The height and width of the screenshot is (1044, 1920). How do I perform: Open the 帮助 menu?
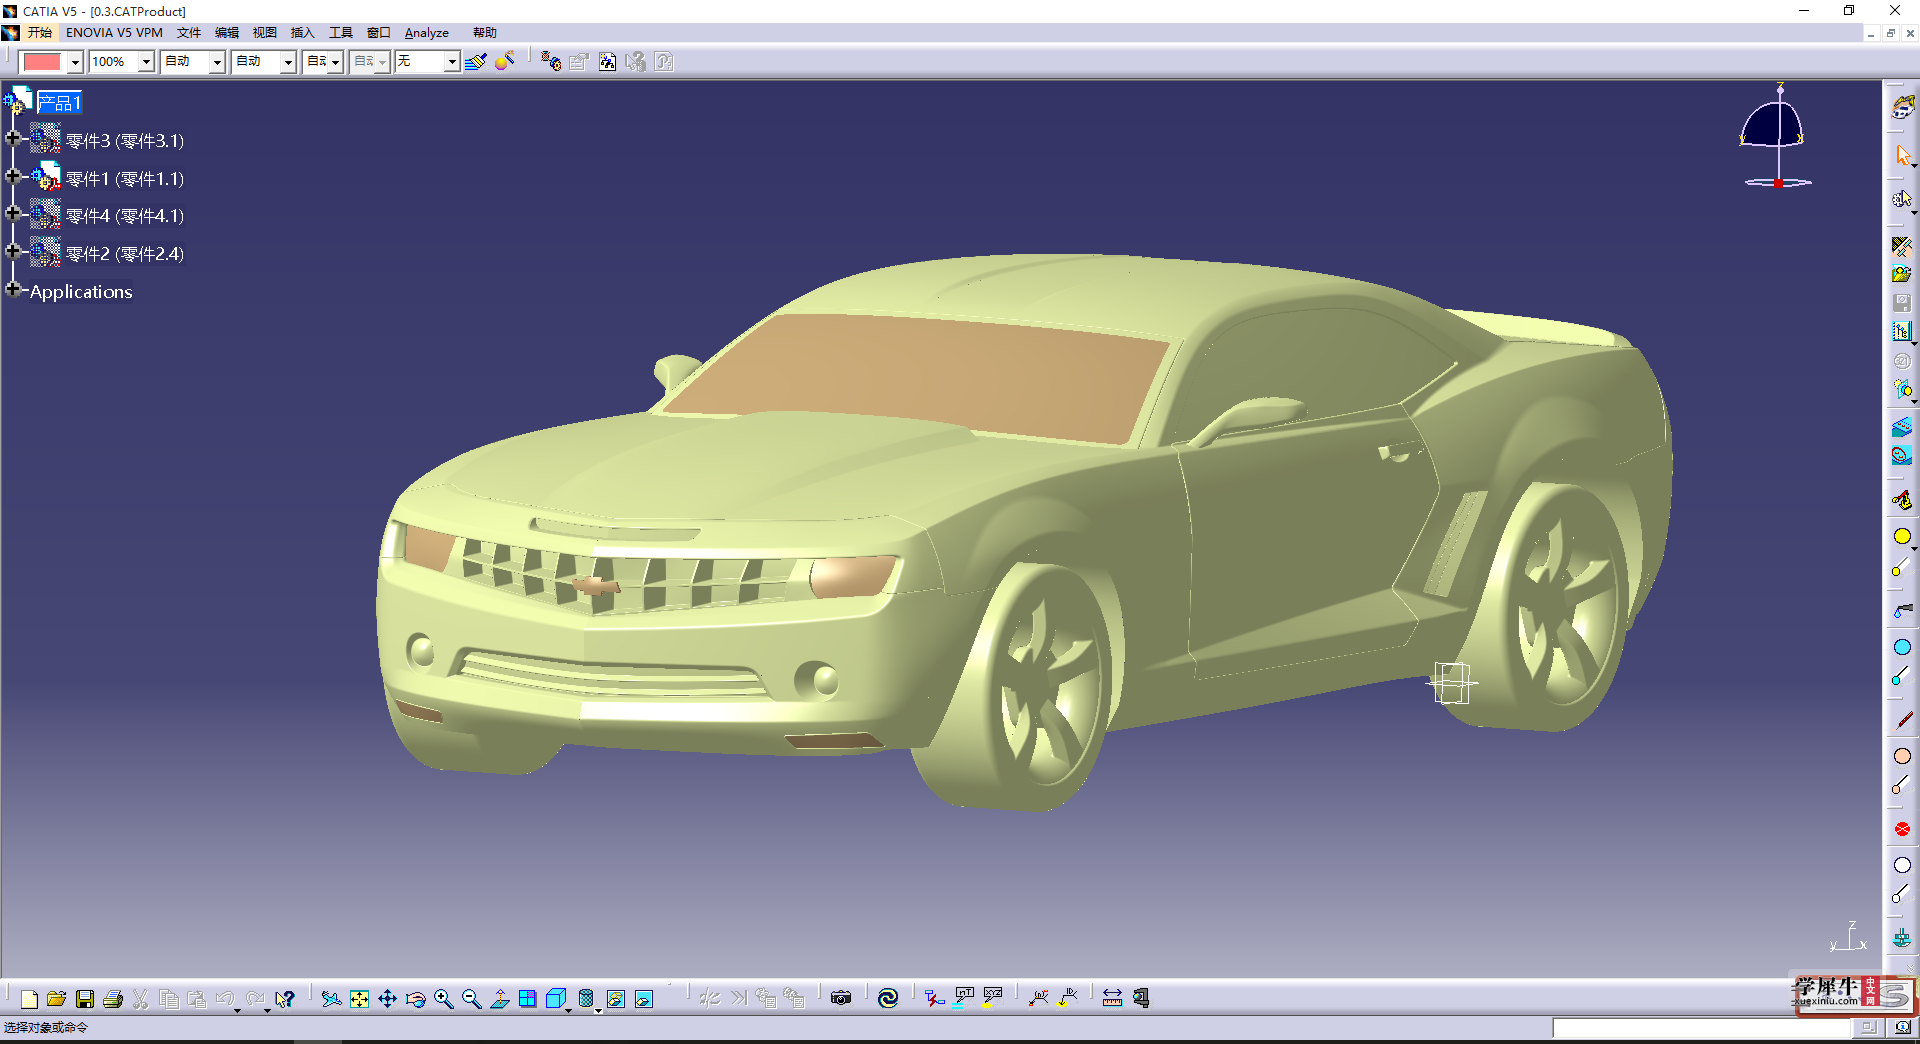pos(485,33)
